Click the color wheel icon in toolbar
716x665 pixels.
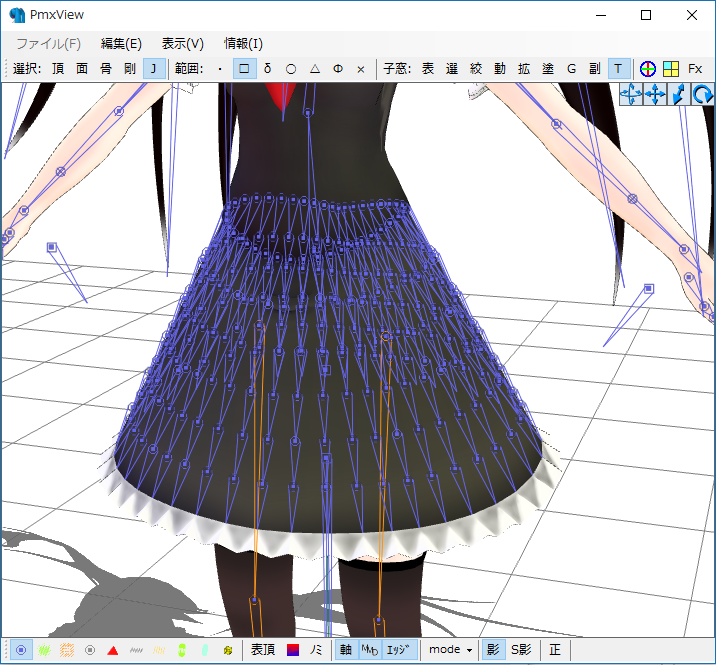tap(648, 69)
